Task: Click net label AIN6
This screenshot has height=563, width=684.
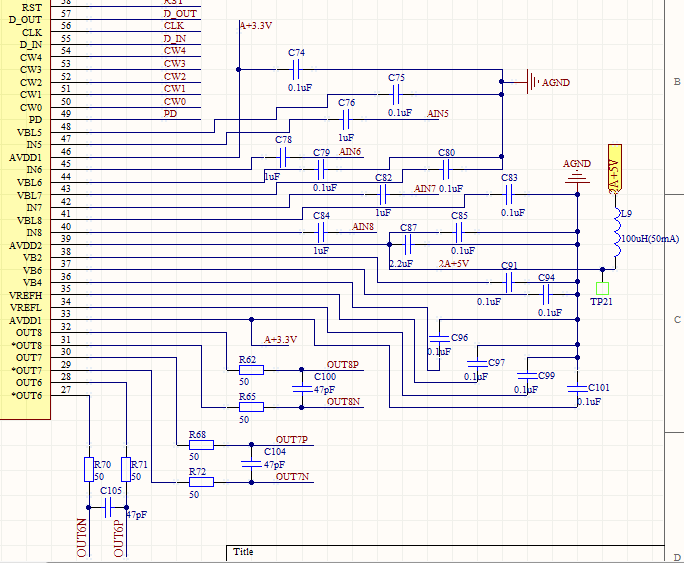Action: point(350,152)
